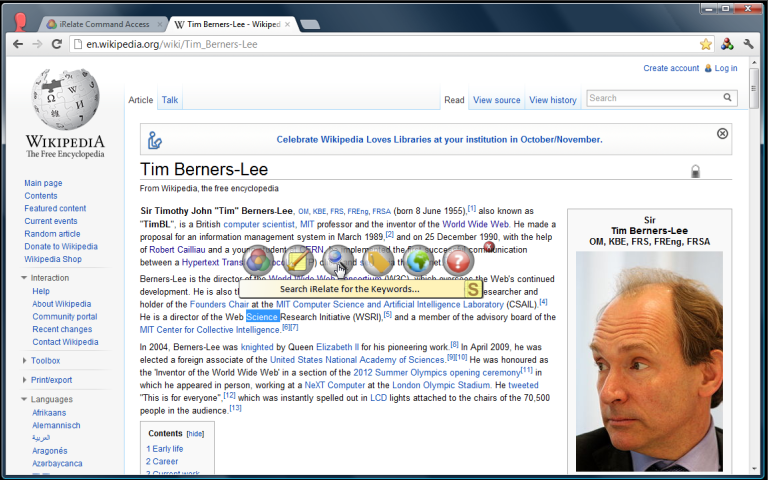Click the bookmark star in the address bar

[x=705, y=44]
